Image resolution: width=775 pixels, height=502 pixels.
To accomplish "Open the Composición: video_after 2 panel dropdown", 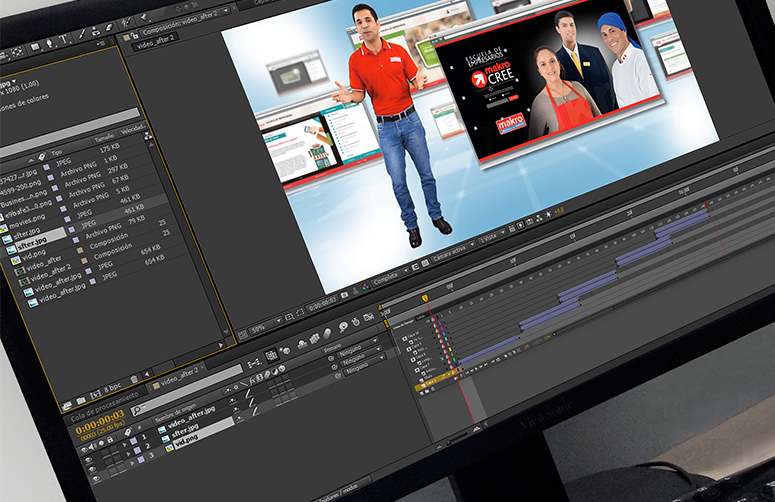I will pyautogui.click(x=225, y=10).
